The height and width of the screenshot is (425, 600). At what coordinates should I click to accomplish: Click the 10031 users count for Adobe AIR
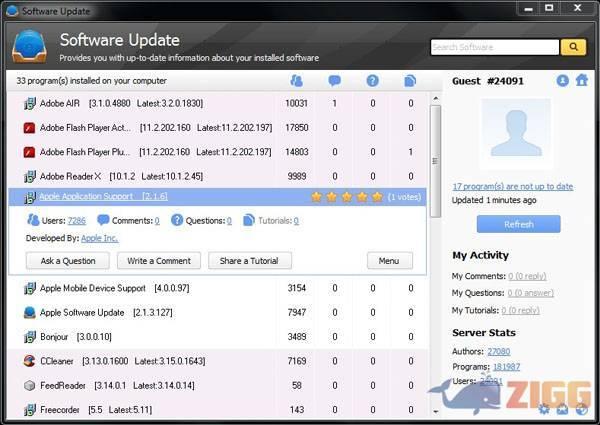297,103
